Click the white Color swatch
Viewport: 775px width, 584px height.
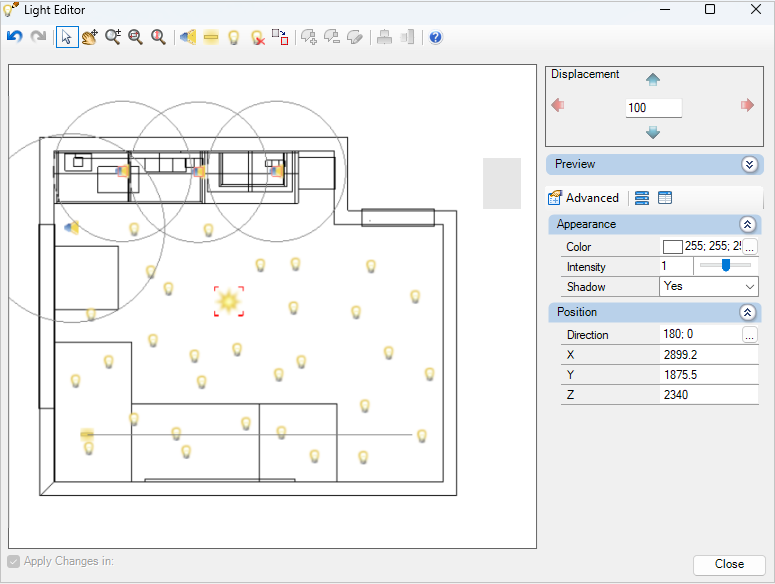[x=672, y=246]
